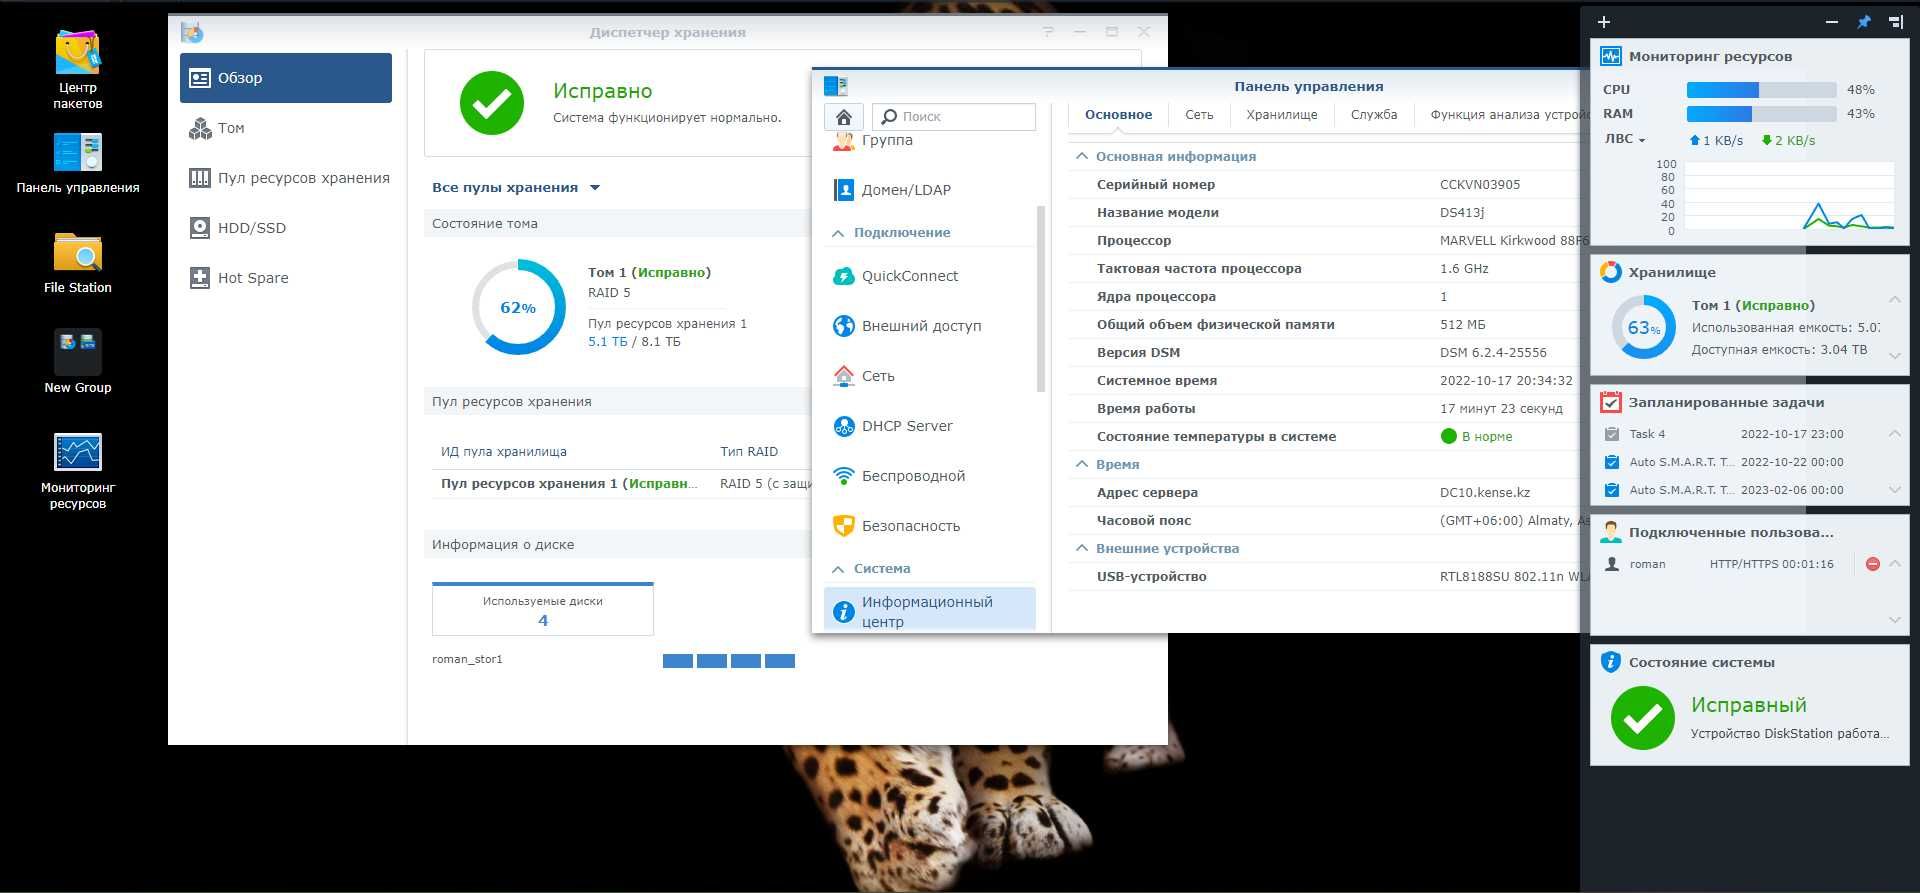Click RAM usage bar in widget
The width and height of the screenshot is (1920, 893).
click(x=1761, y=114)
